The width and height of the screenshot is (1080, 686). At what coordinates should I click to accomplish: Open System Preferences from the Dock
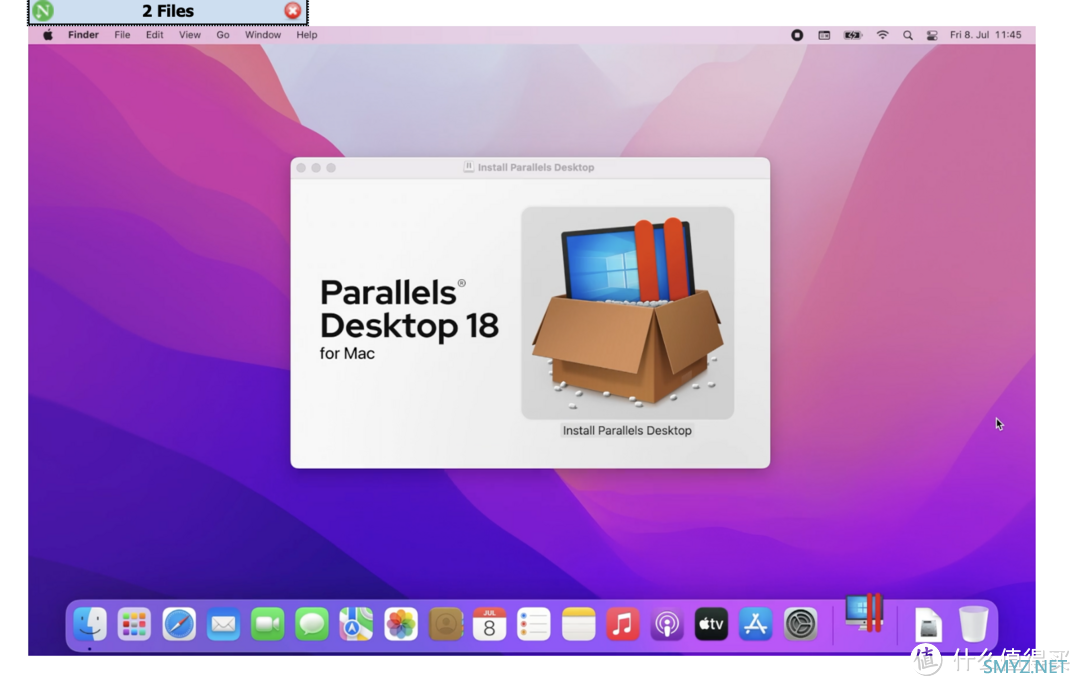[x=800, y=625]
